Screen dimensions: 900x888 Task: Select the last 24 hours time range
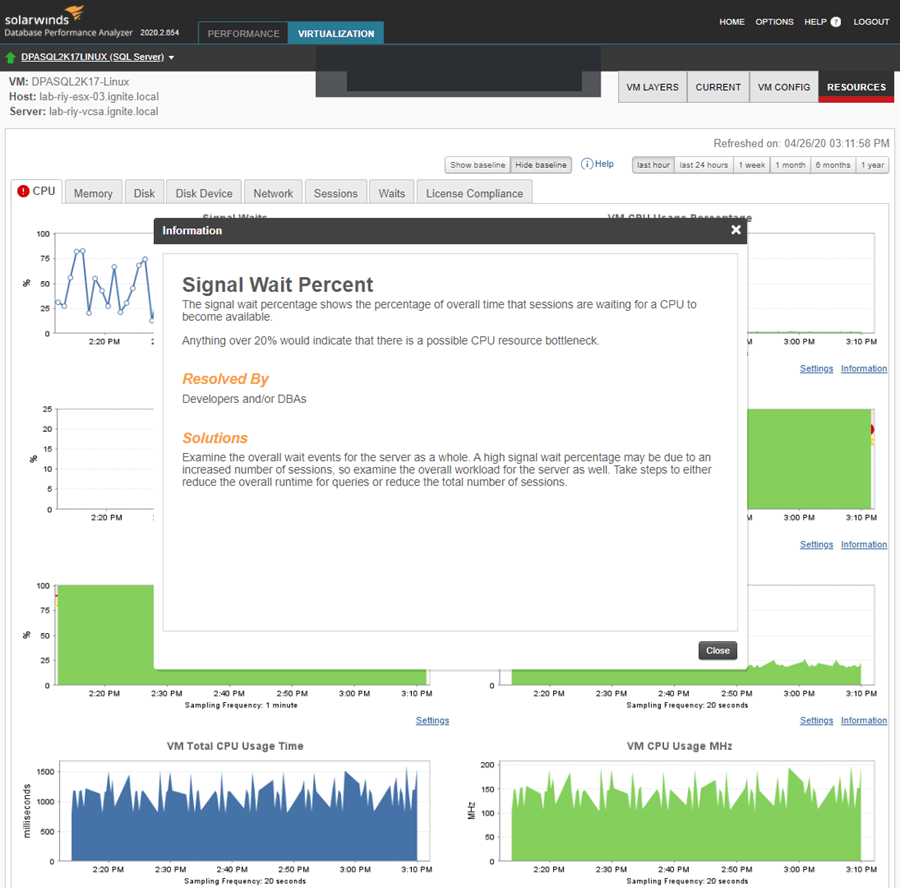coord(704,165)
